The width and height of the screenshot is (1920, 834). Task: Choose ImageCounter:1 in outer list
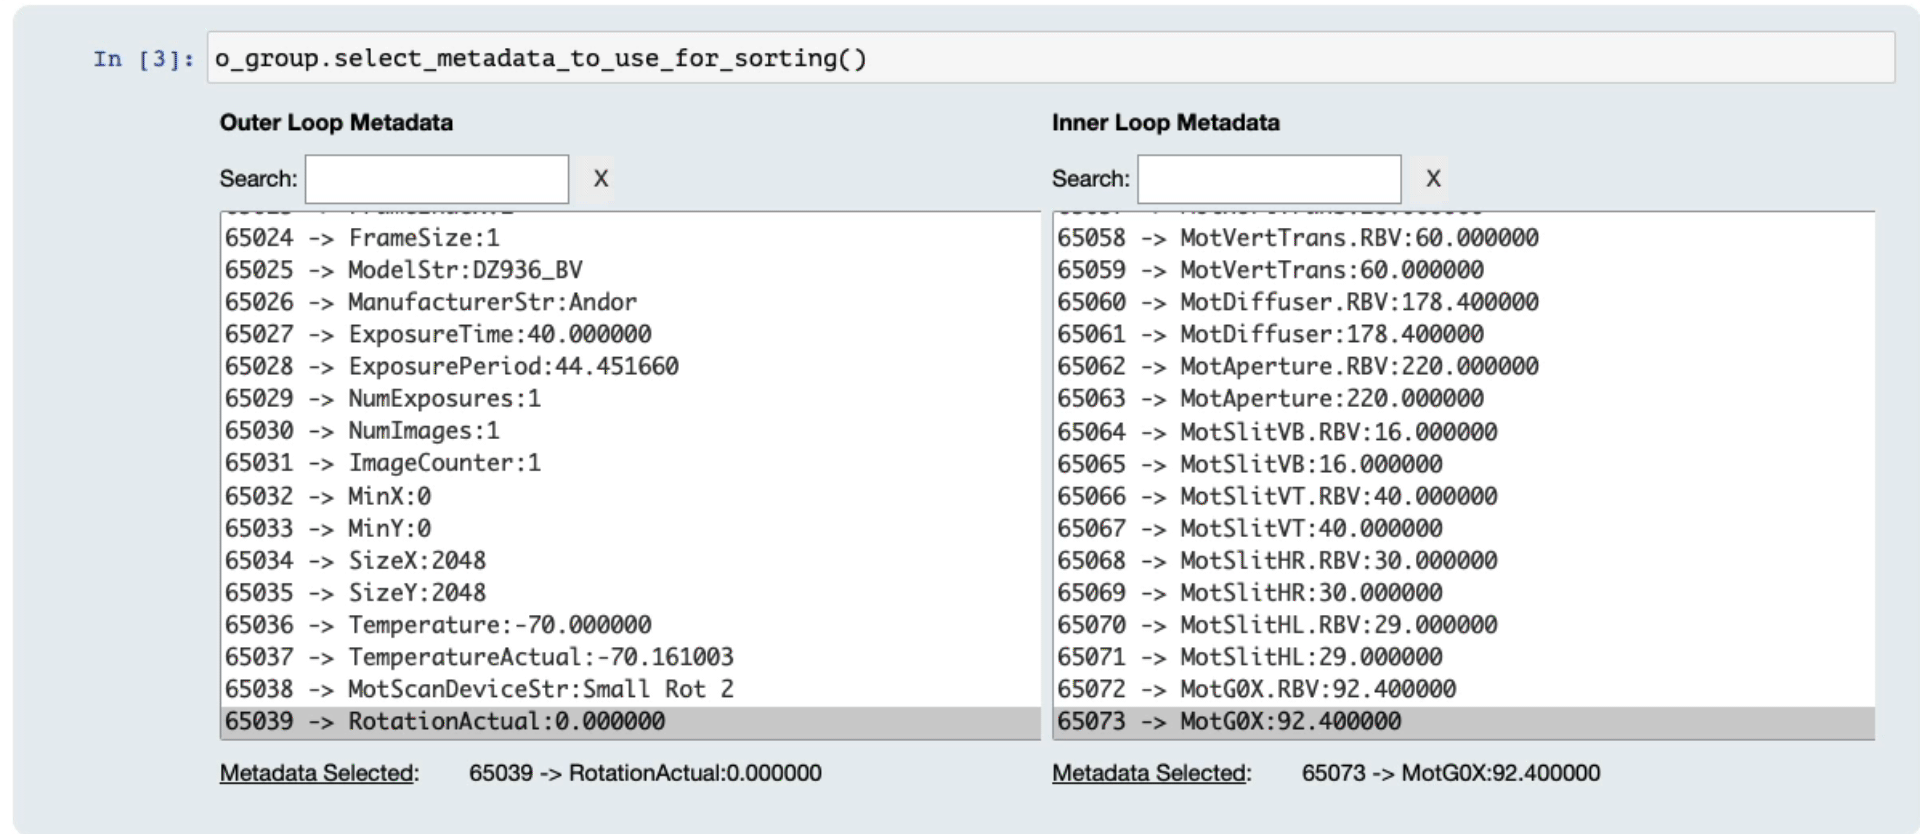click(x=444, y=463)
